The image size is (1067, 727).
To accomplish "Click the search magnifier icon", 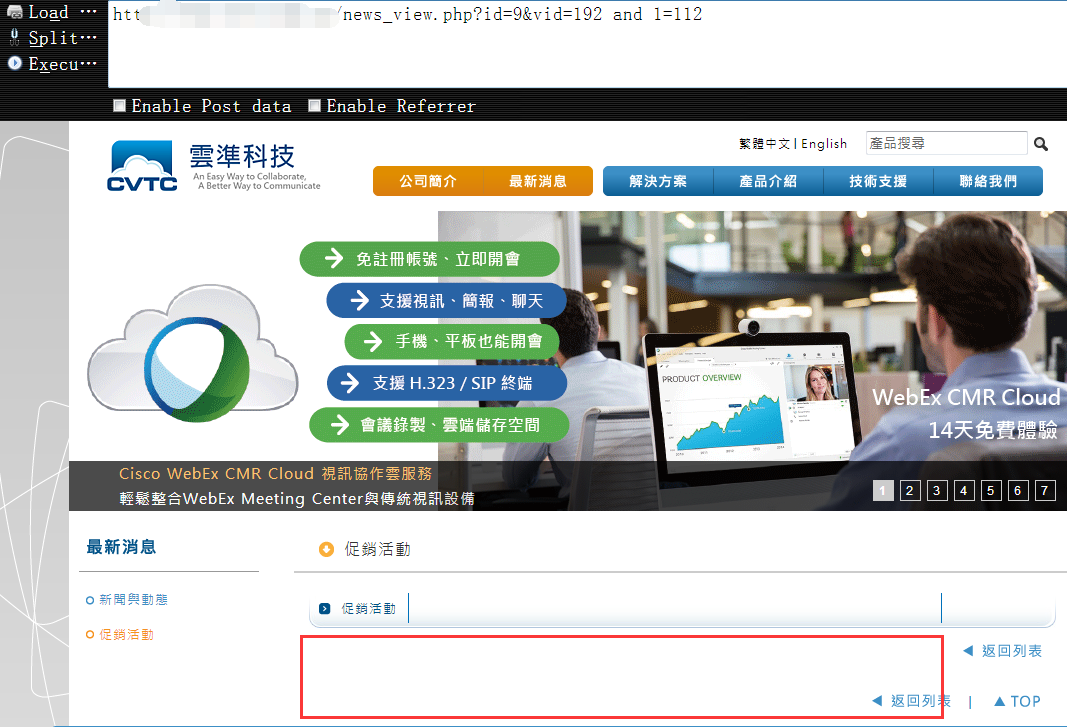I will click(x=1041, y=144).
